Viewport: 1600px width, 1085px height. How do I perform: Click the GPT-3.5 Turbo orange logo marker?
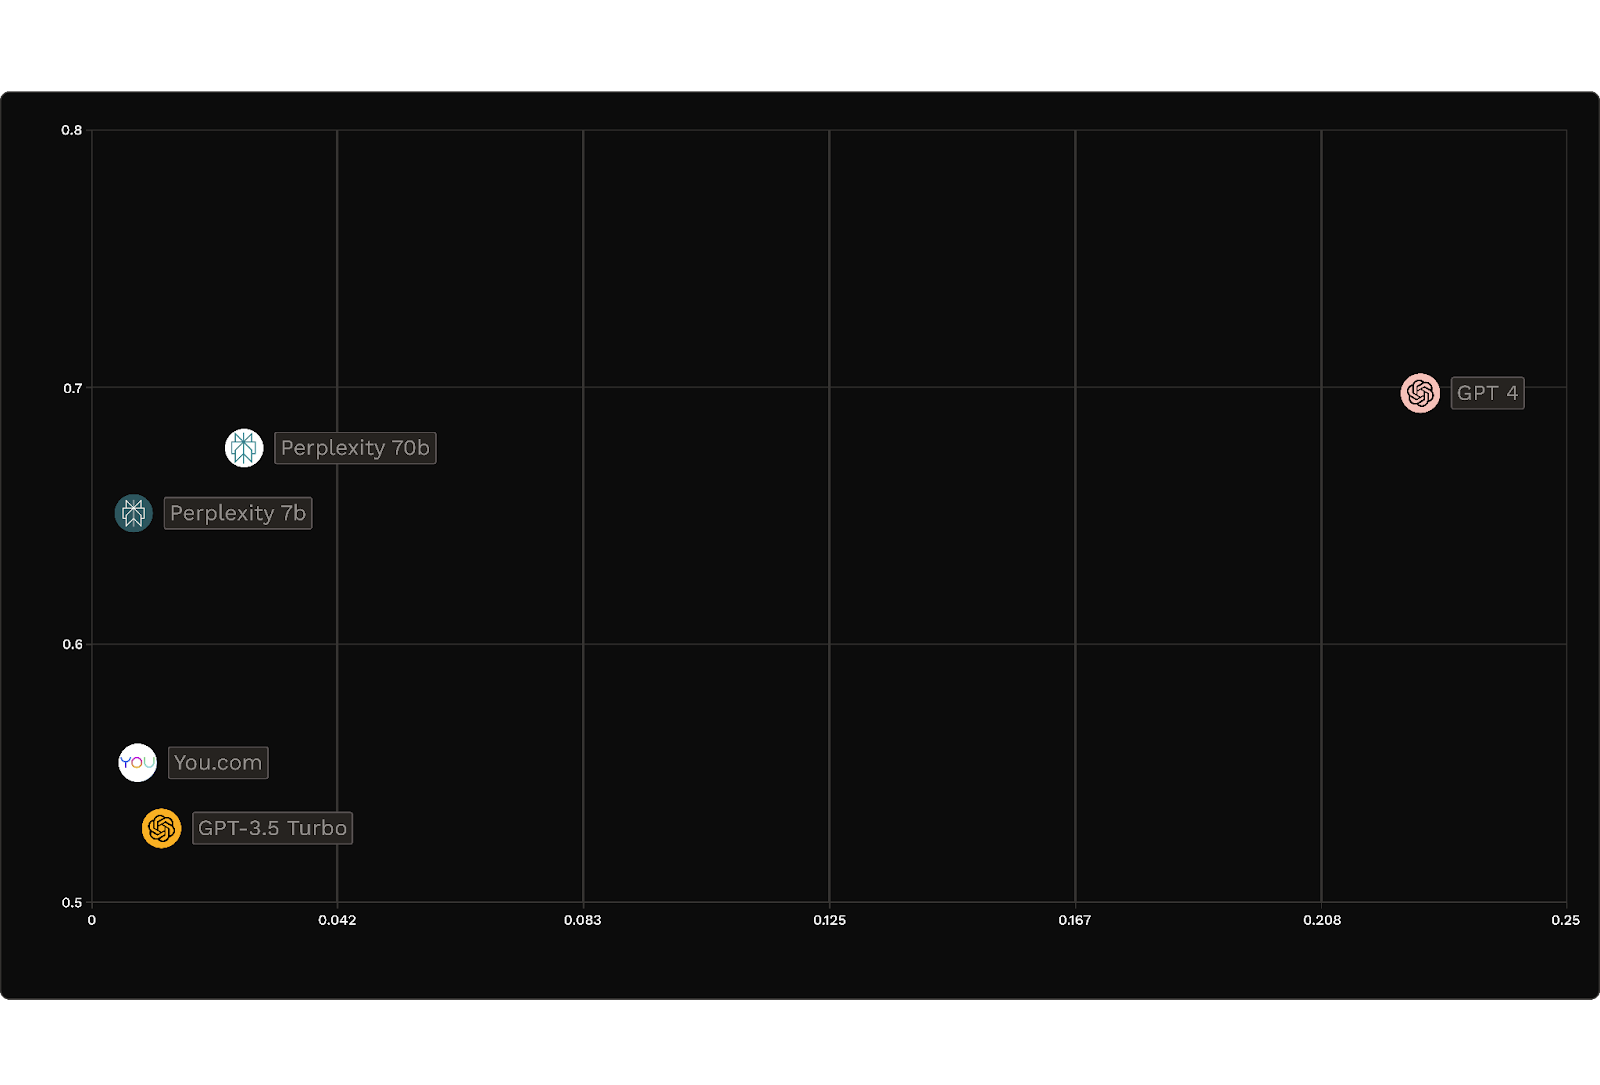pos(162,828)
